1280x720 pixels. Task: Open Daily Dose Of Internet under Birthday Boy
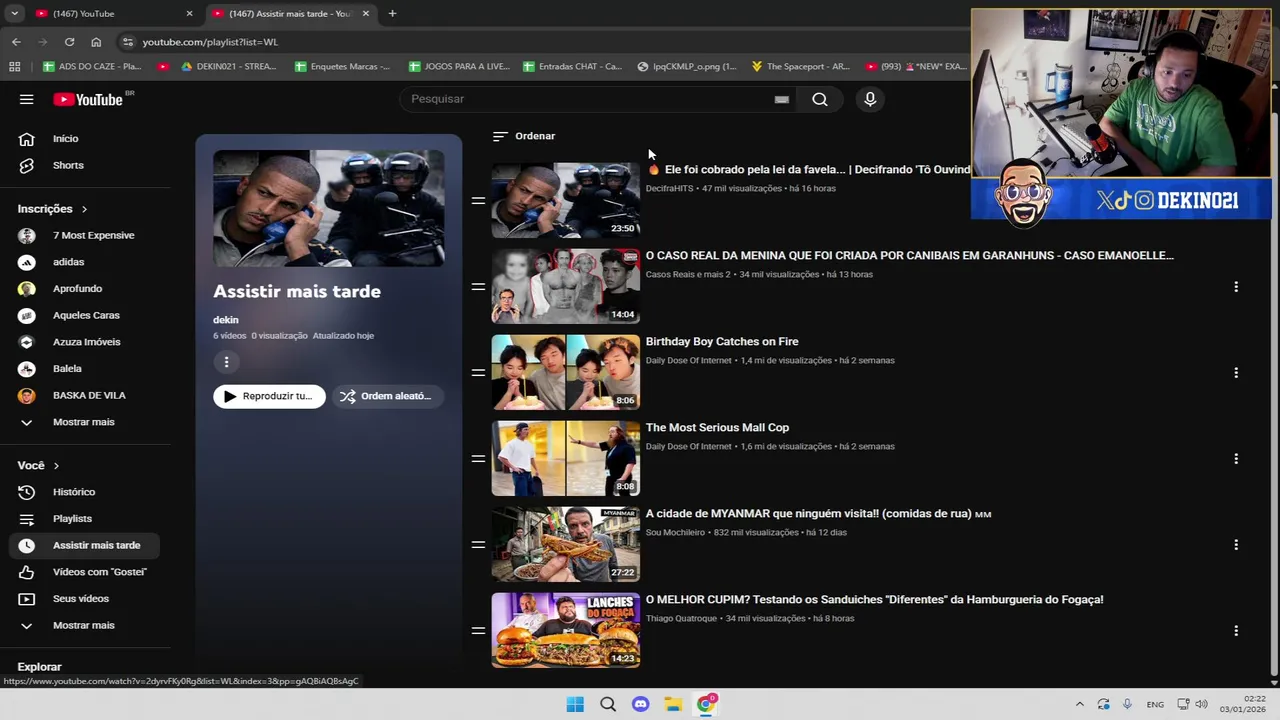(x=689, y=360)
